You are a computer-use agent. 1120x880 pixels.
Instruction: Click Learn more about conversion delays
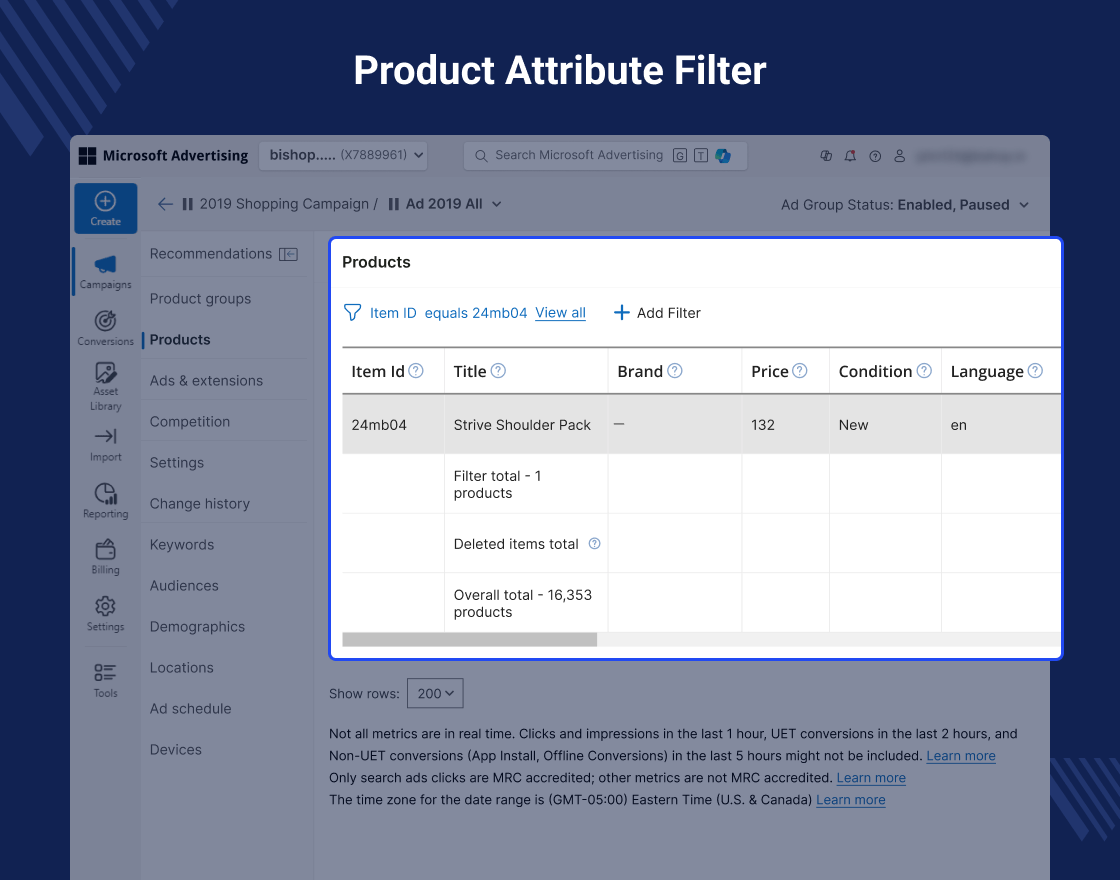pyautogui.click(x=961, y=756)
